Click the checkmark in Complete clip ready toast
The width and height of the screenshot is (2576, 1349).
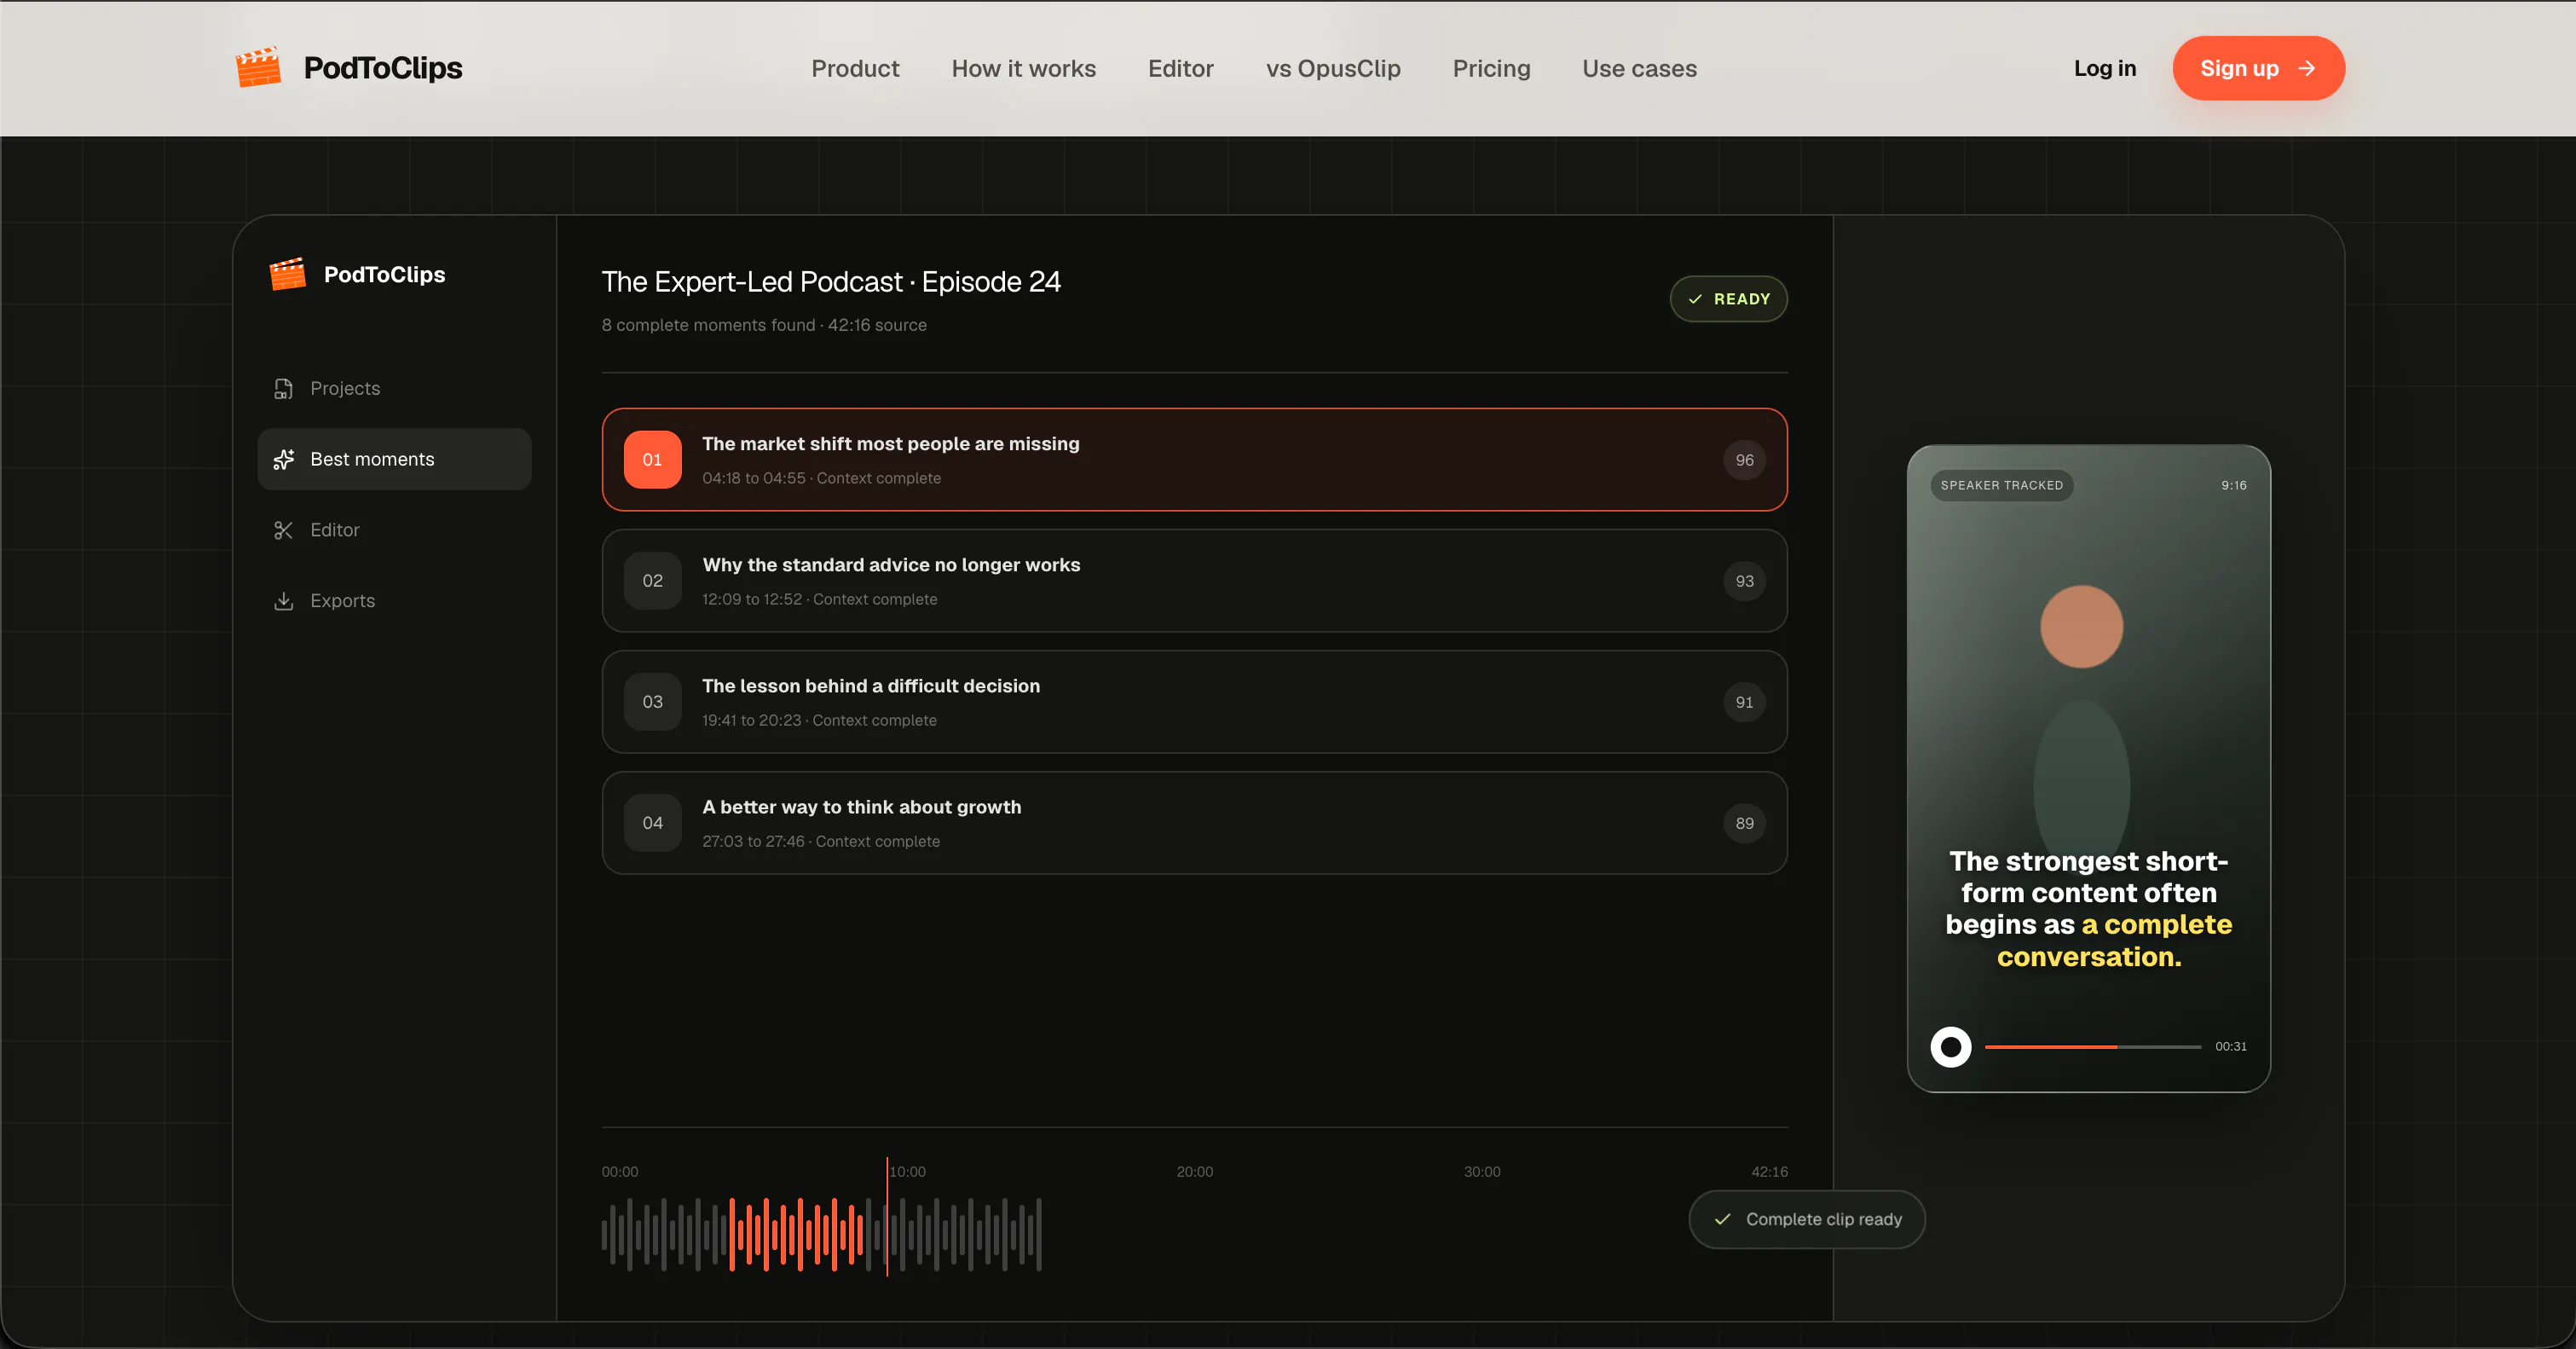coord(1722,1219)
